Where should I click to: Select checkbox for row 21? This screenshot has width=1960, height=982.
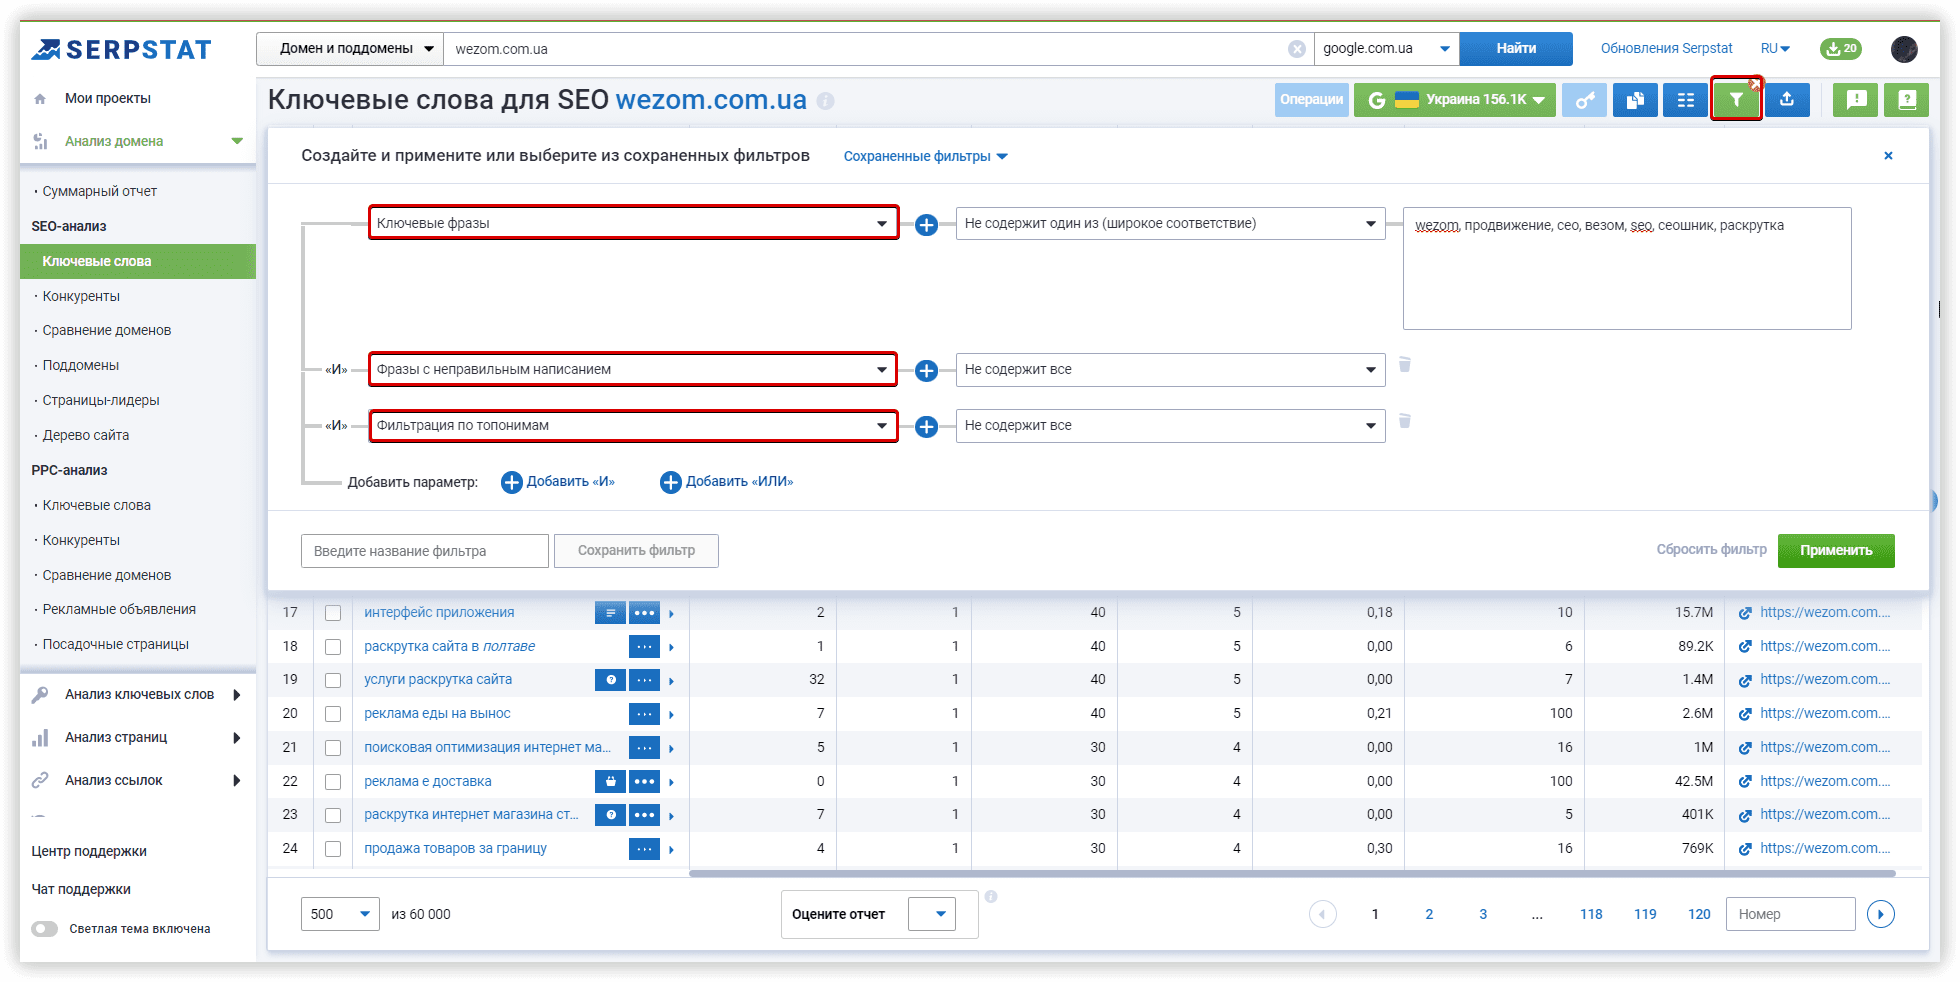click(333, 748)
